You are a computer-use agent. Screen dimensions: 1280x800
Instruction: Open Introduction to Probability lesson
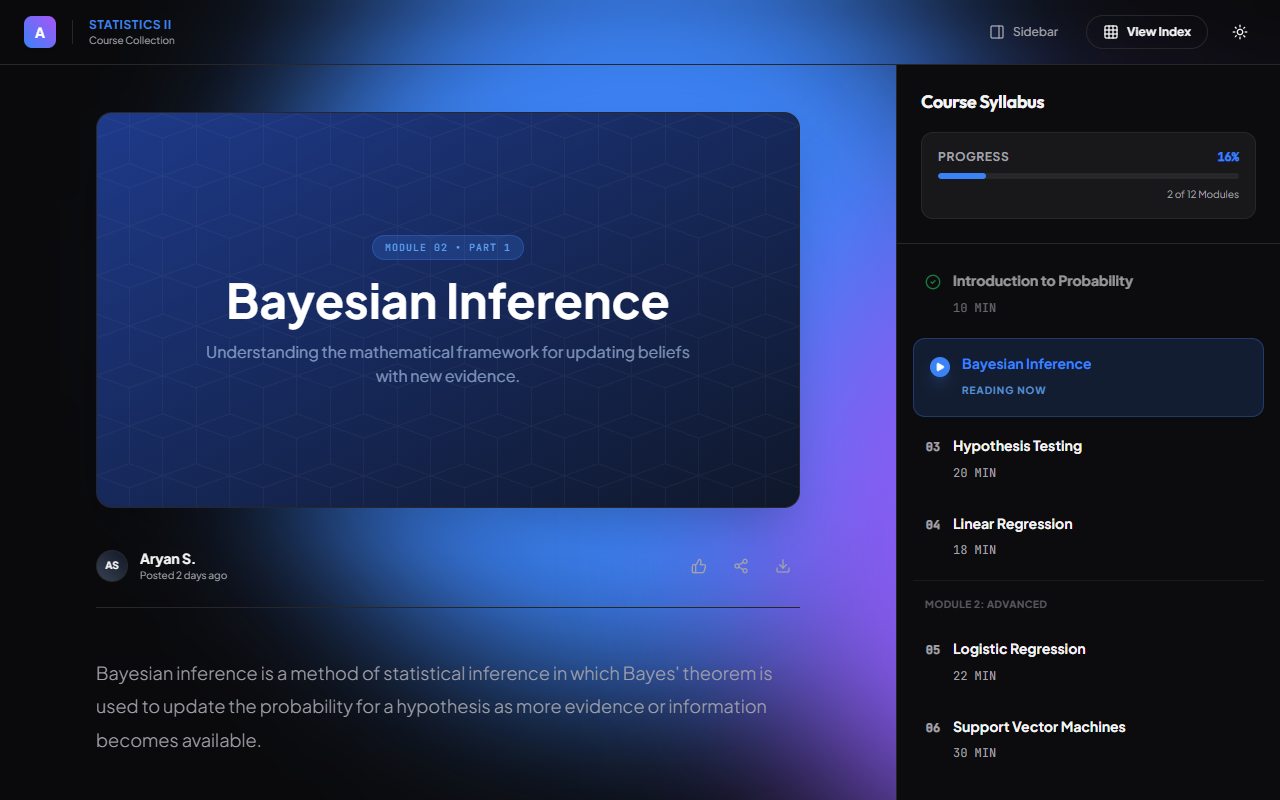[x=1042, y=281]
